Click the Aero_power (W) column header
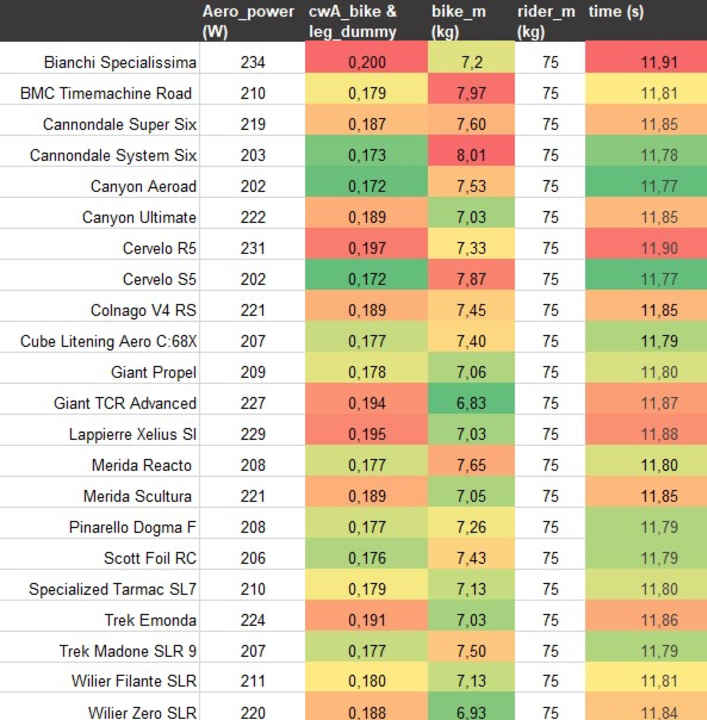Image resolution: width=707 pixels, height=720 pixels. point(248,21)
